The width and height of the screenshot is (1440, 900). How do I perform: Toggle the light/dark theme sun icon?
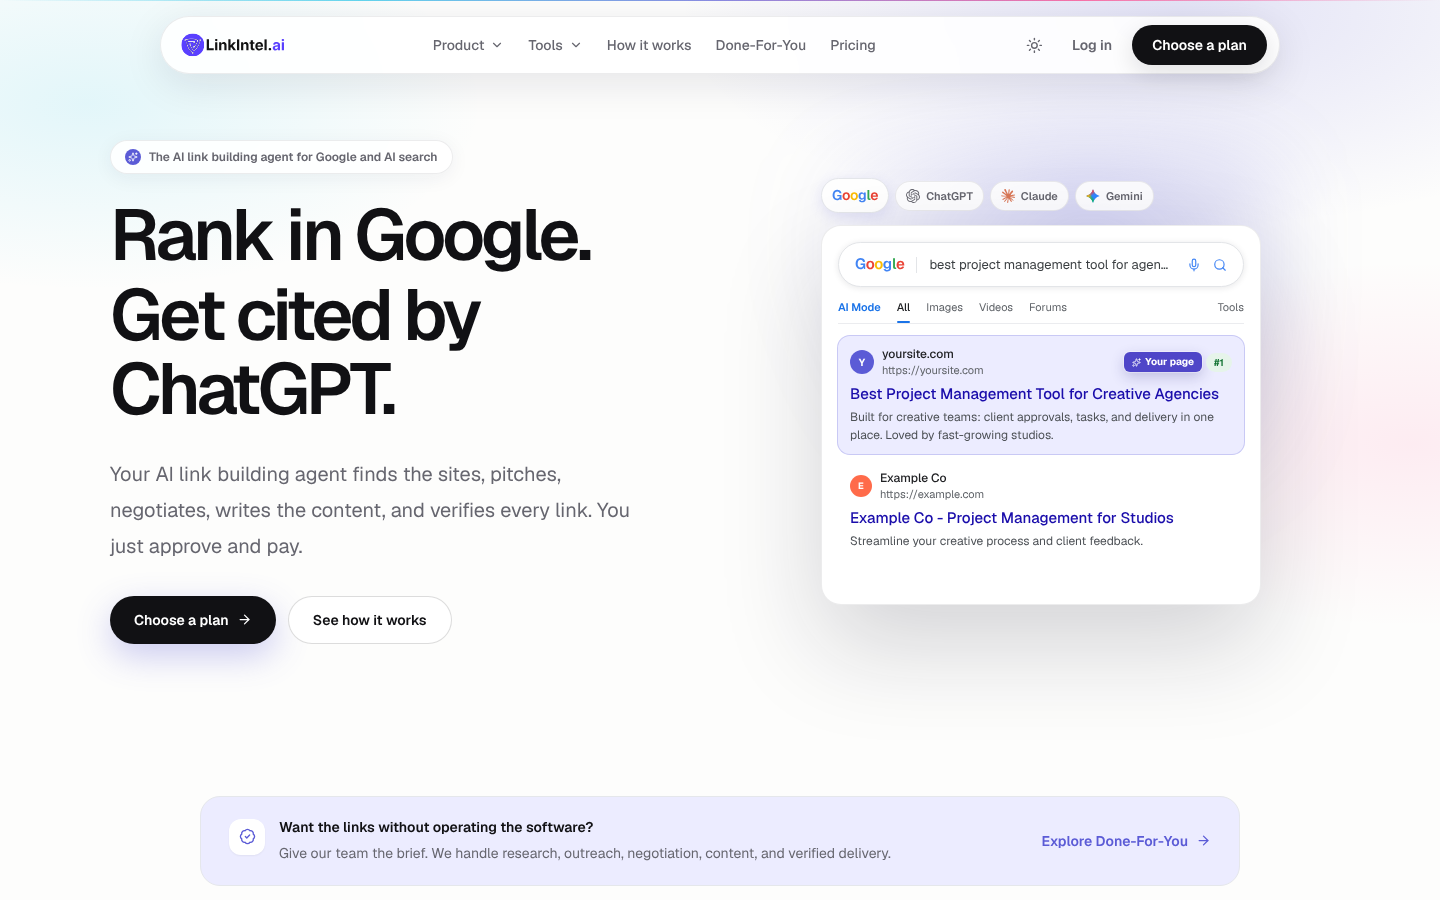click(1034, 45)
